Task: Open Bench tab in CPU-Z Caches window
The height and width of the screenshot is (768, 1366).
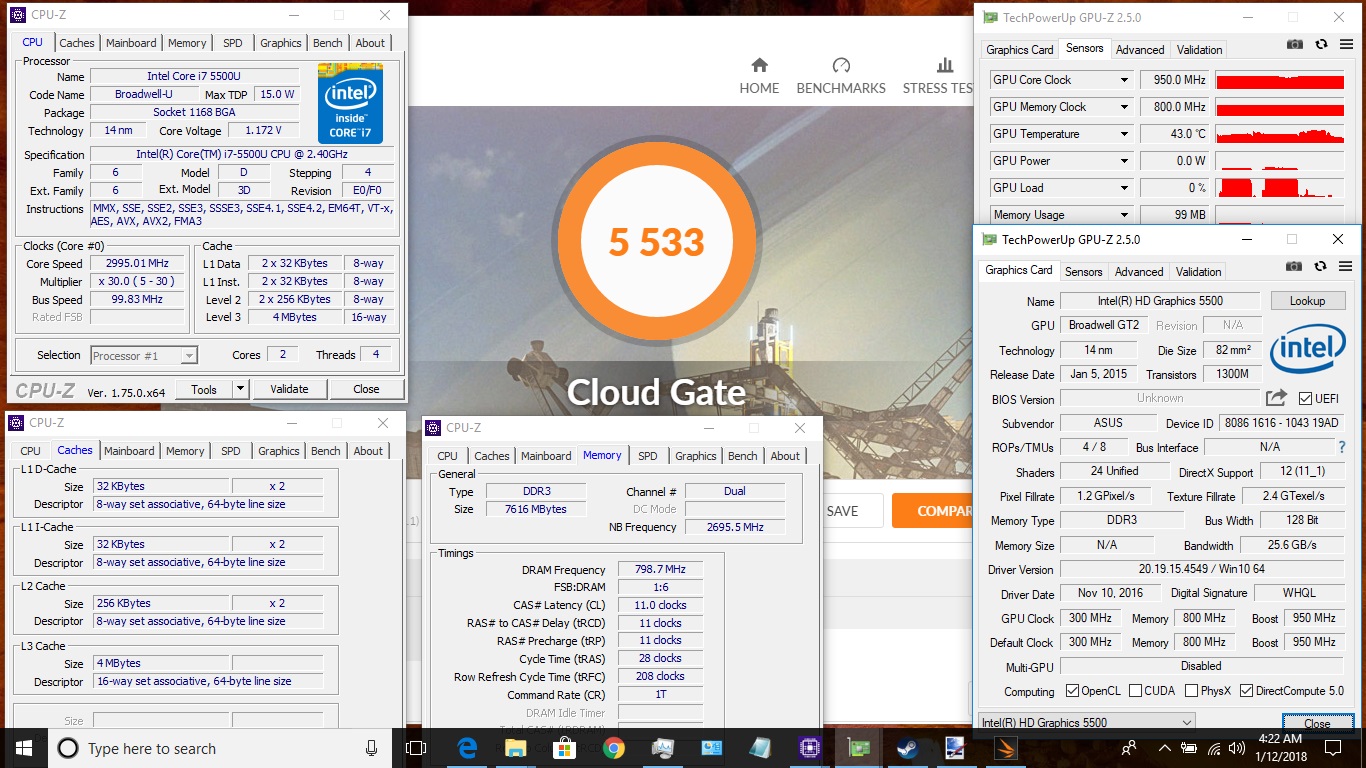Action: tap(325, 451)
